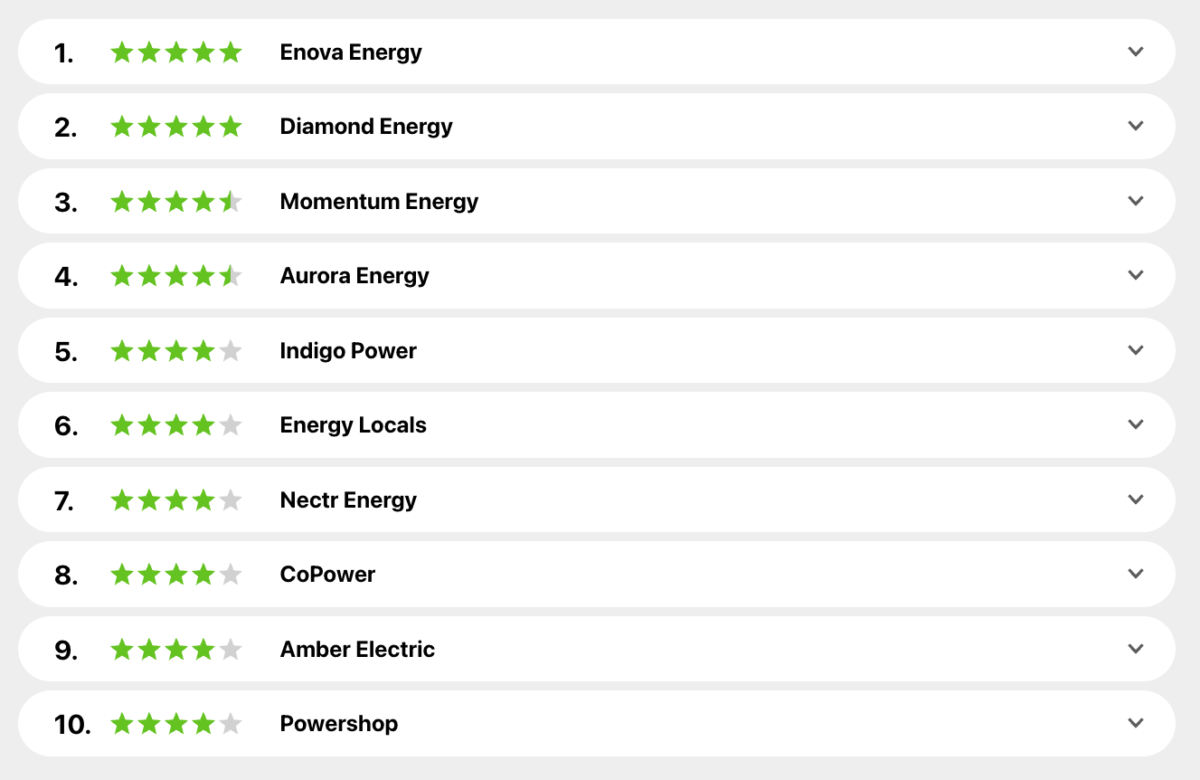Select the first star for Energy Locals
Image resolution: width=1200 pixels, height=780 pixels.
pos(121,425)
